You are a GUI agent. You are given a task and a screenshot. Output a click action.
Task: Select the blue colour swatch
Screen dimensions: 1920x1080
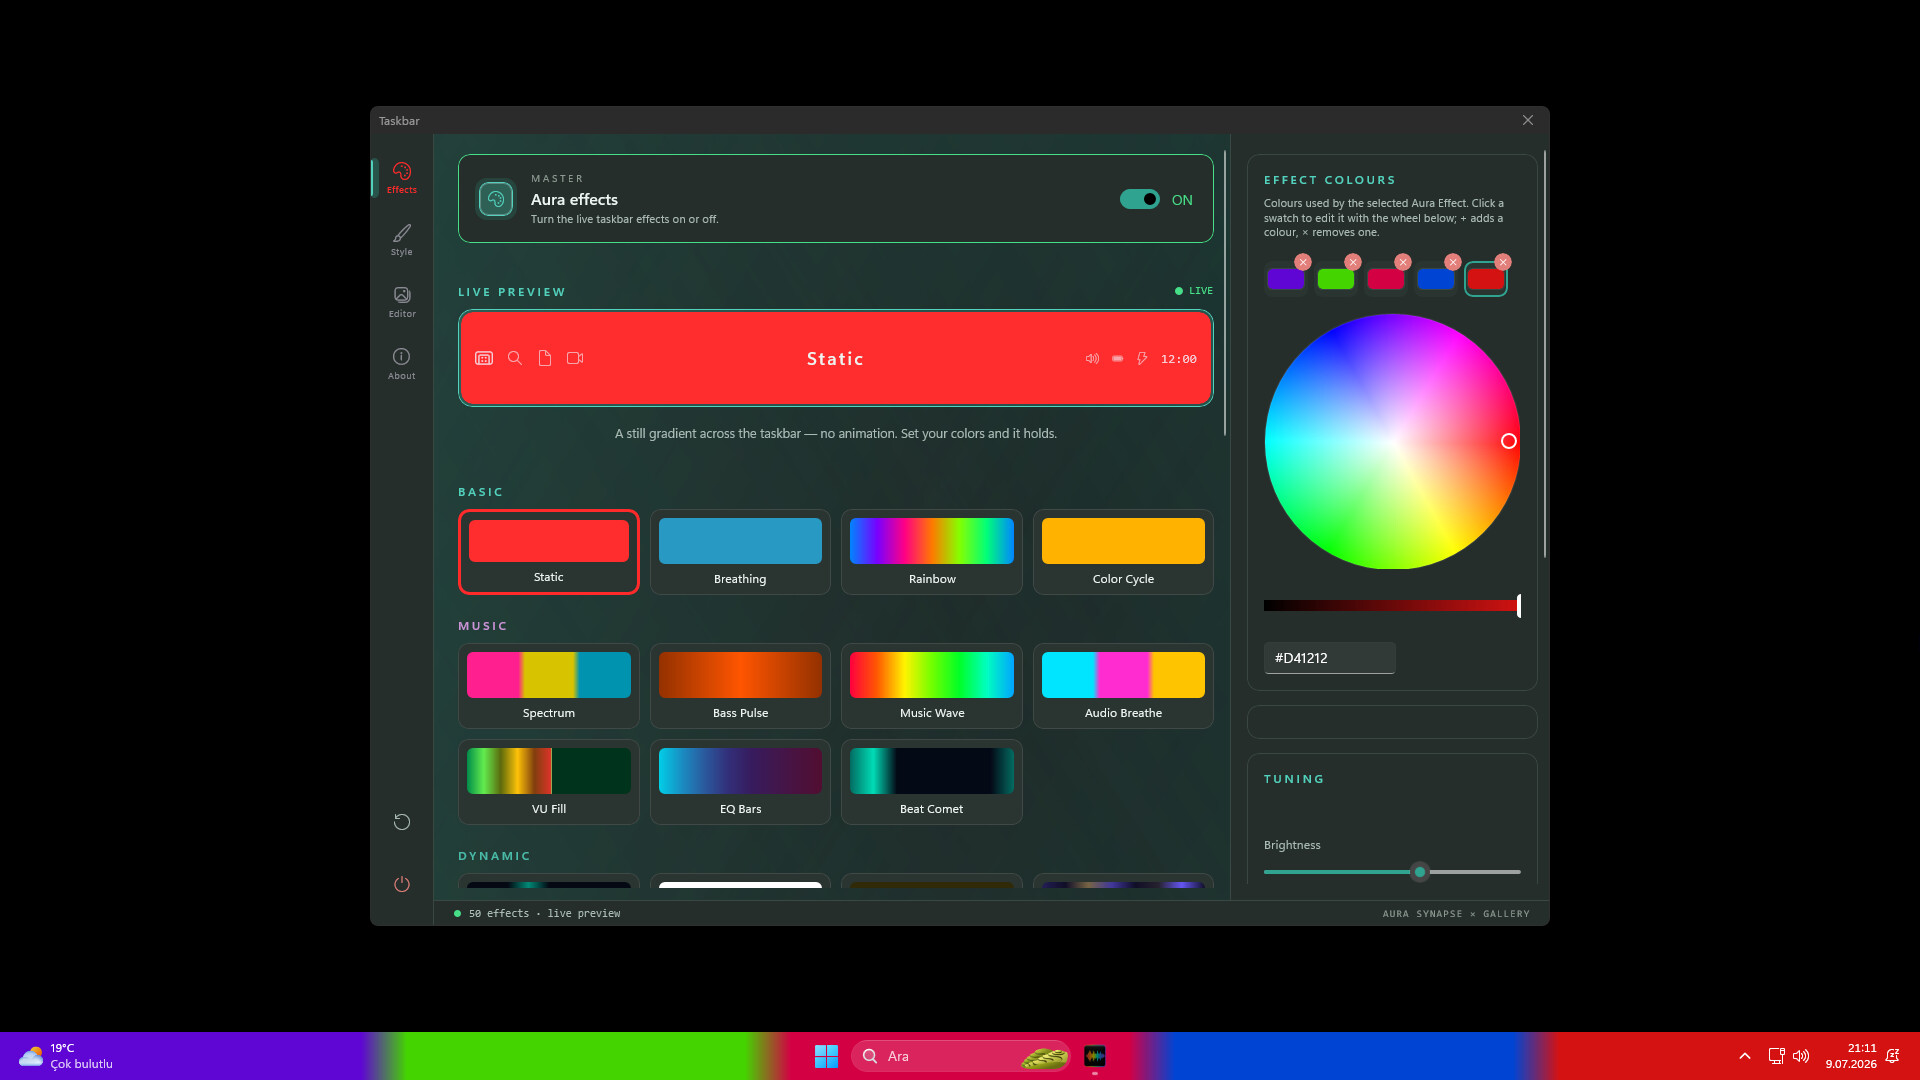pos(1435,280)
